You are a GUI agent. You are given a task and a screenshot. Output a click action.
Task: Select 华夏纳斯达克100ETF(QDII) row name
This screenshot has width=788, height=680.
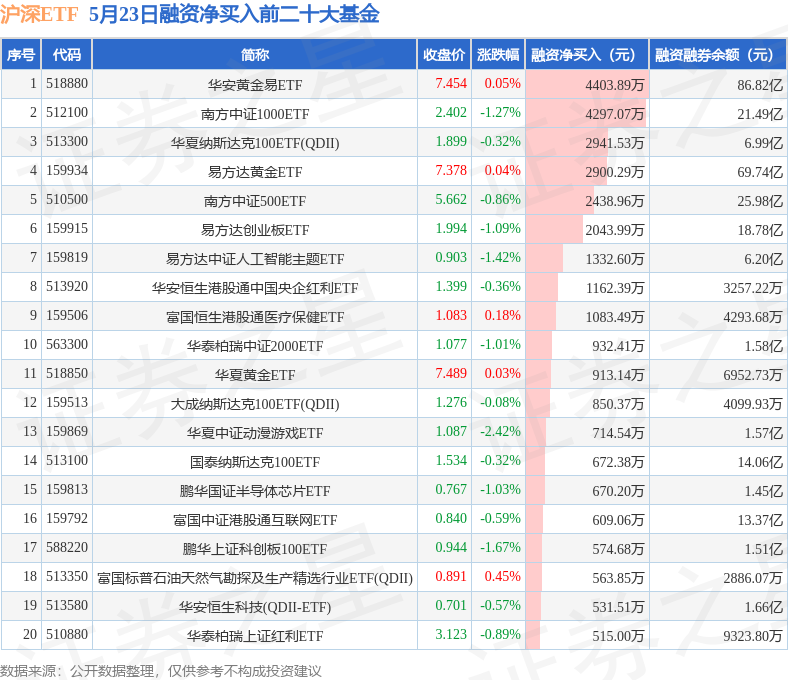click(255, 143)
